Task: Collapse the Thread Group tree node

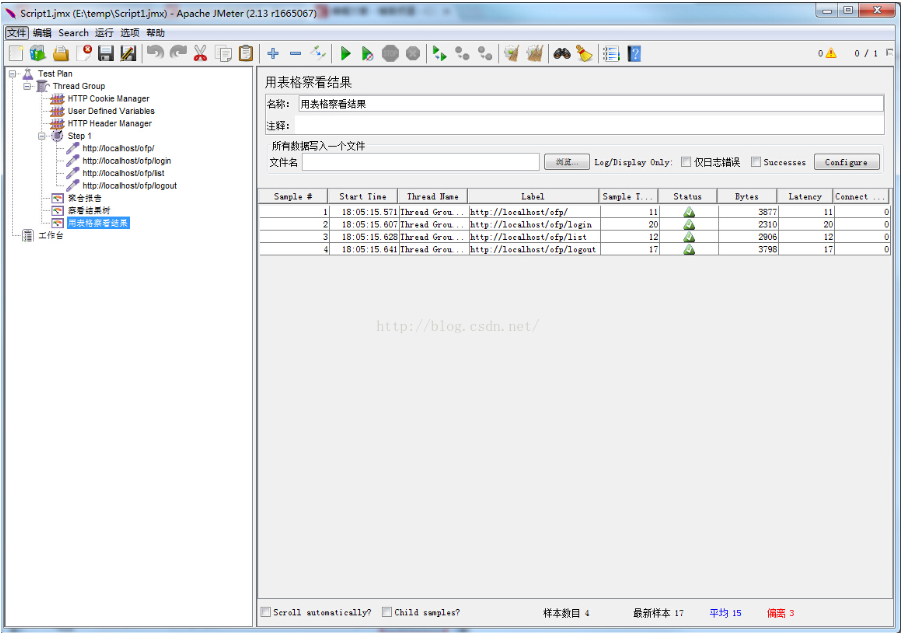Action: point(27,86)
